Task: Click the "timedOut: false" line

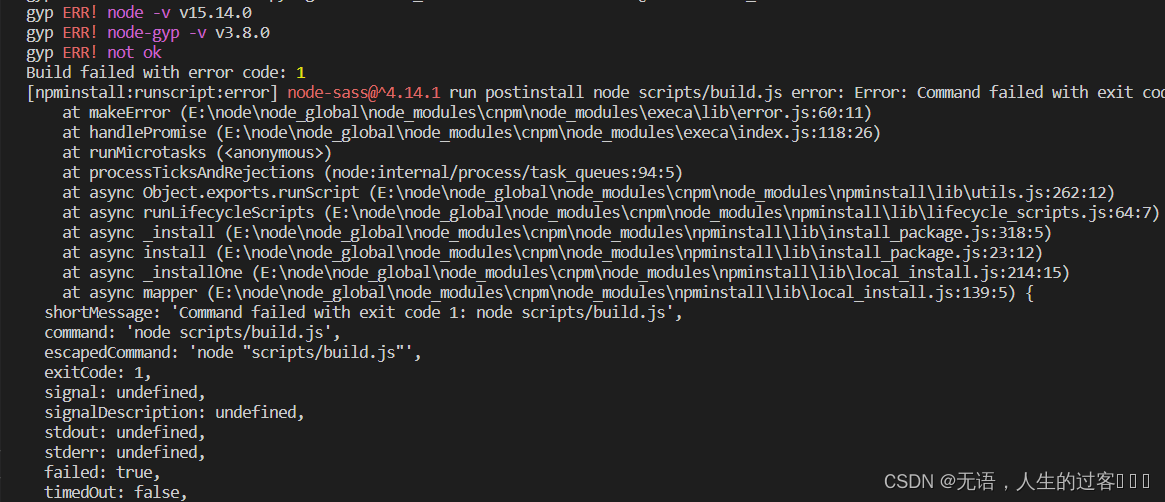Action: point(116,492)
